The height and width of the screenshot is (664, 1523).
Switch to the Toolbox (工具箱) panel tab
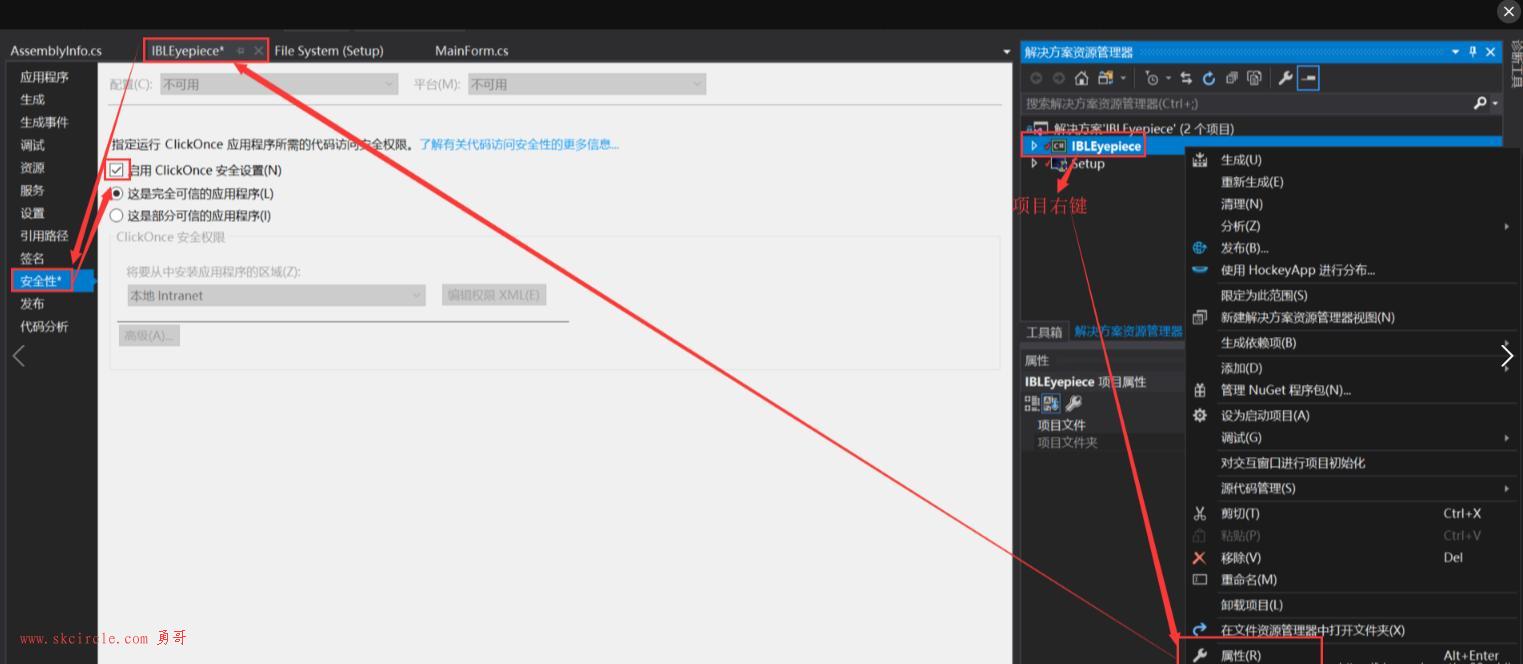coord(1044,332)
